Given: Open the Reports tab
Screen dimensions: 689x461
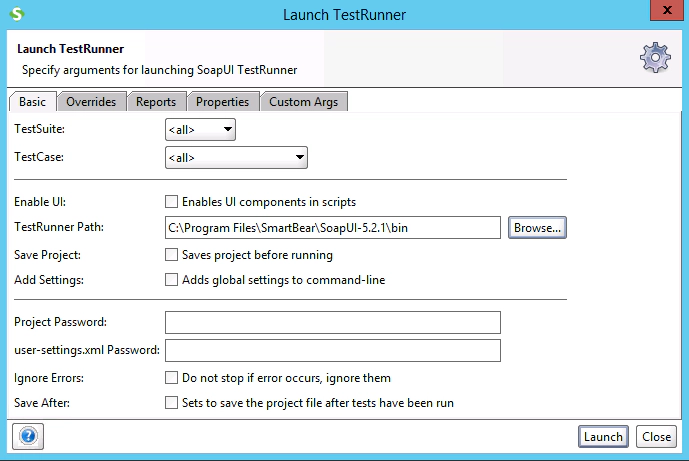Looking at the screenshot, I should (x=156, y=102).
